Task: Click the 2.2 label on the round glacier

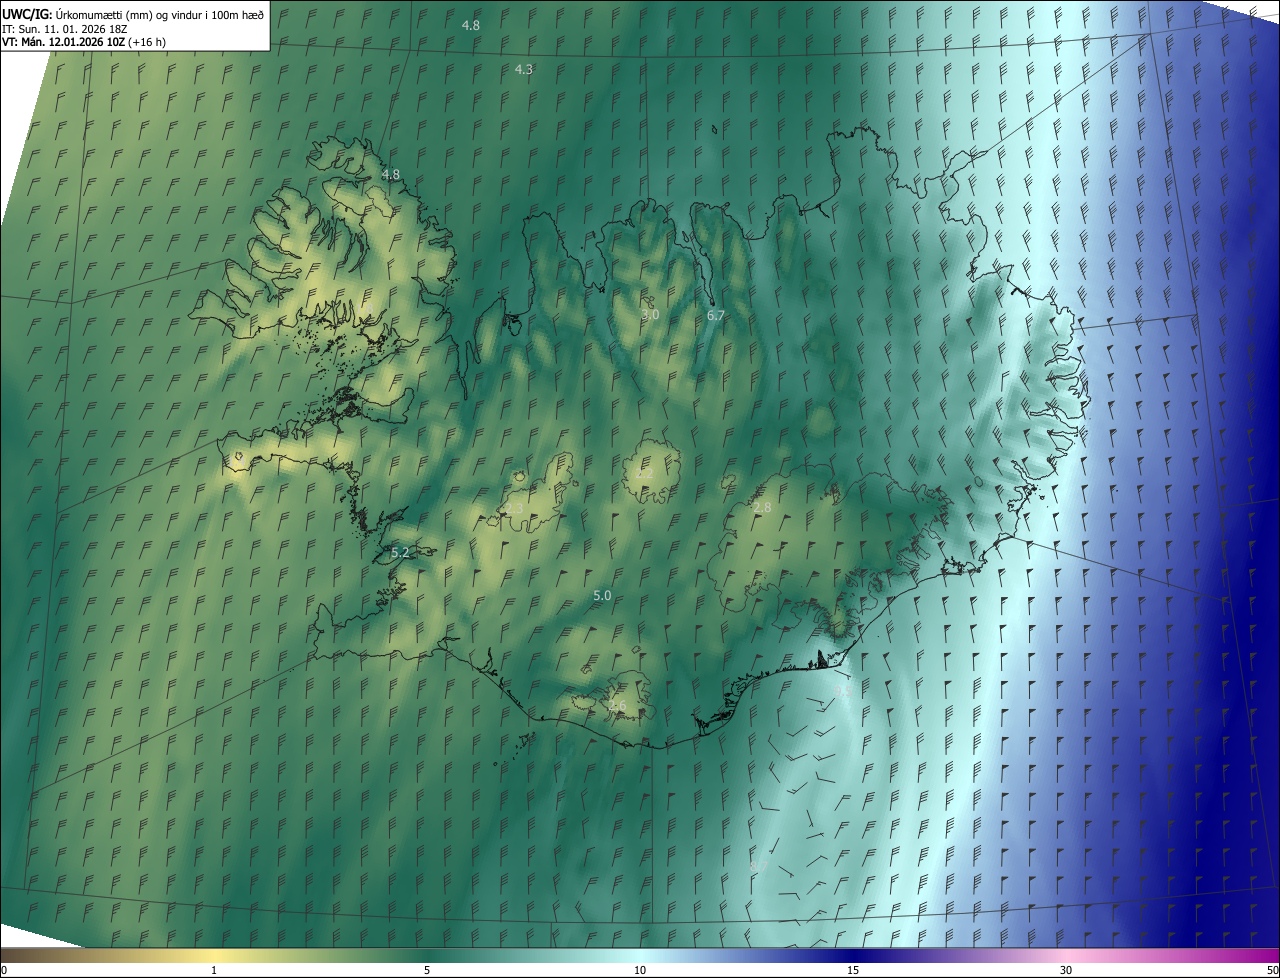Action: [645, 472]
